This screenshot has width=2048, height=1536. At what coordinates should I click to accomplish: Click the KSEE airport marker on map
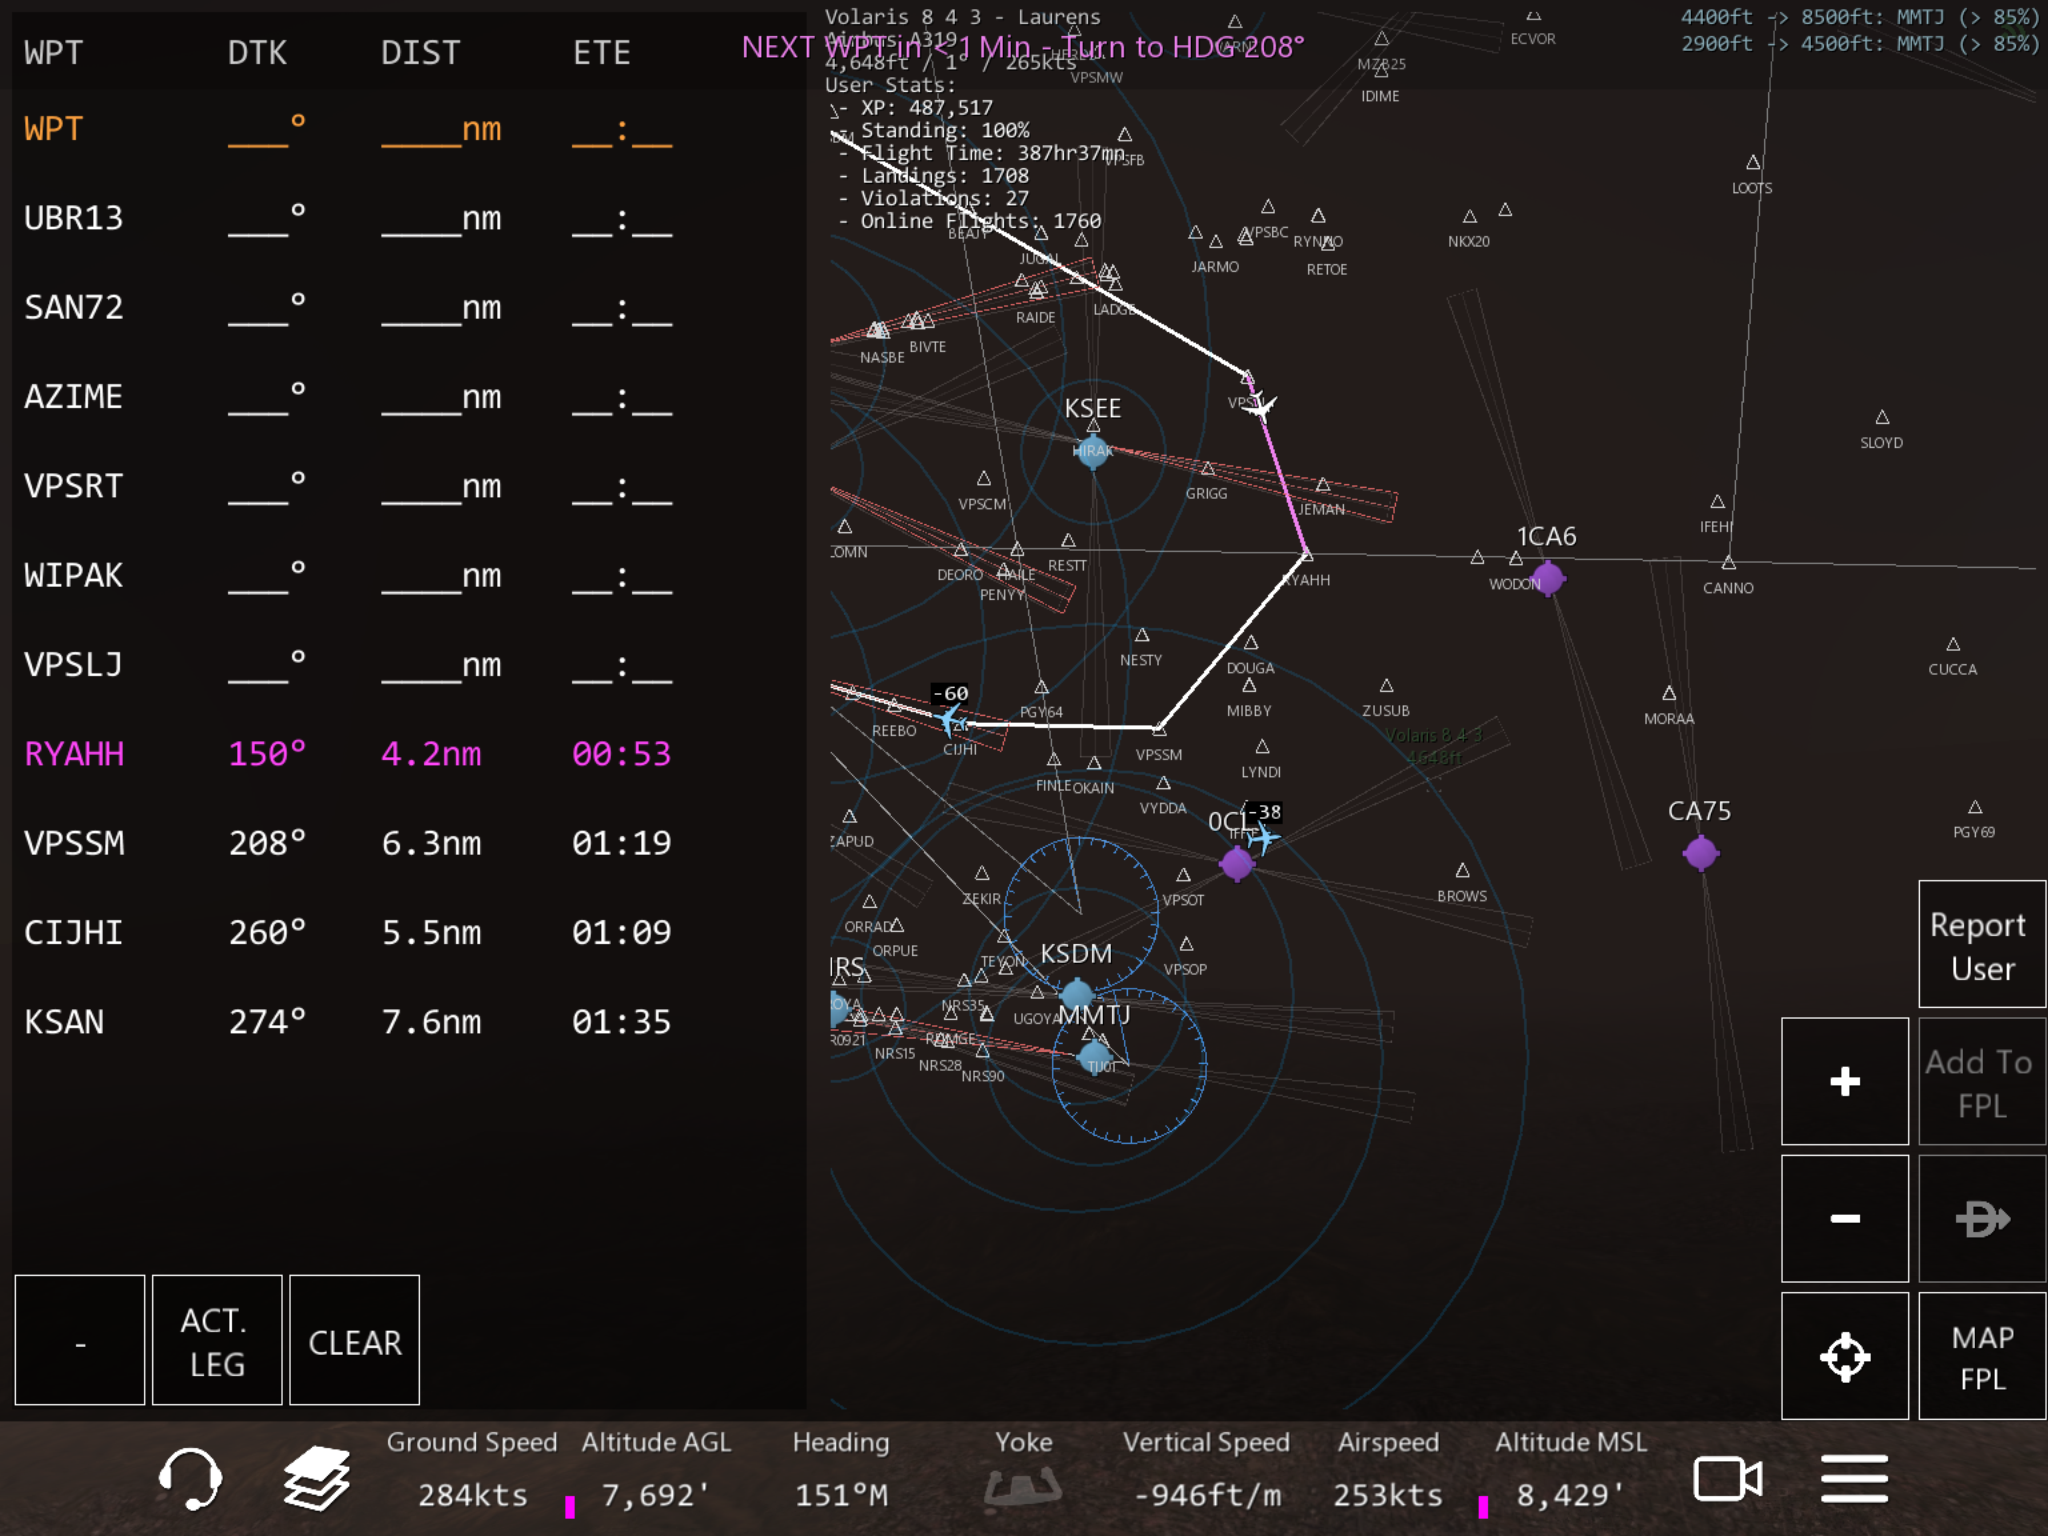[1092, 451]
